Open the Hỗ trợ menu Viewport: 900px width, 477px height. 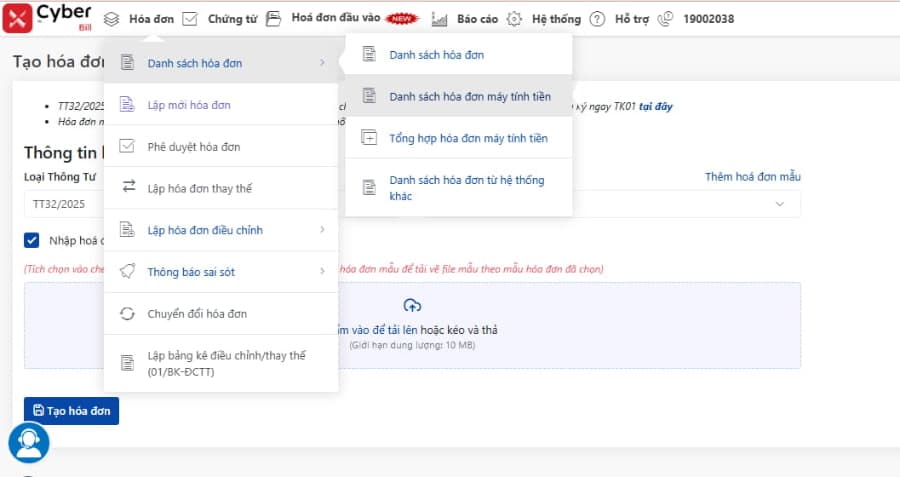tap(631, 19)
